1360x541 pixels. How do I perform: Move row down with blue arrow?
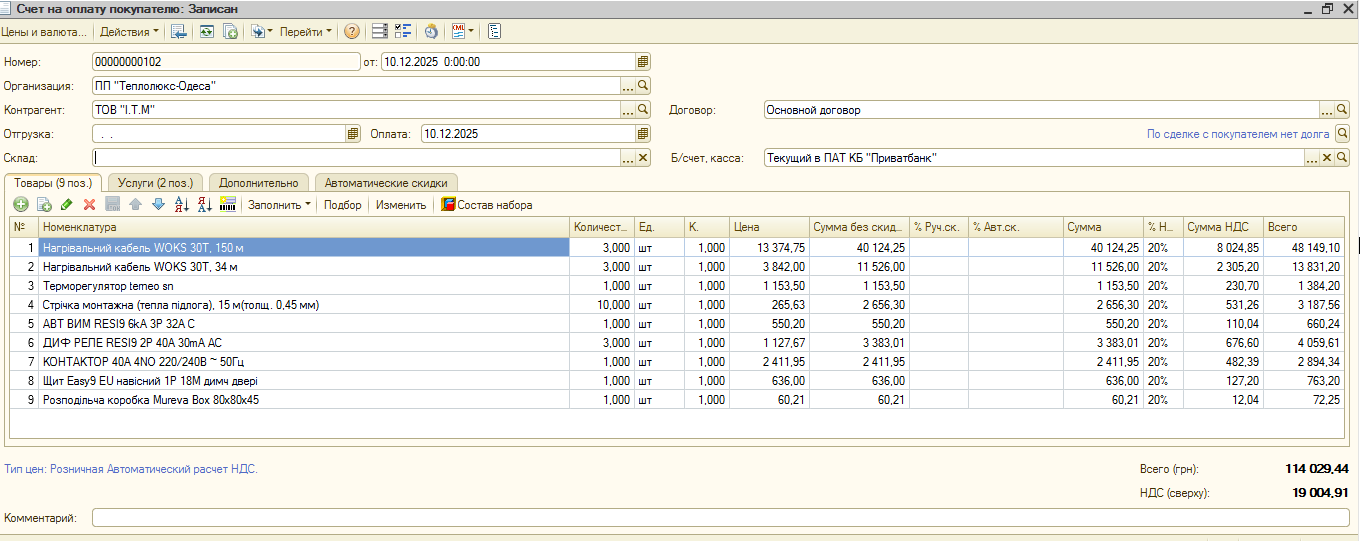[158, 205]
